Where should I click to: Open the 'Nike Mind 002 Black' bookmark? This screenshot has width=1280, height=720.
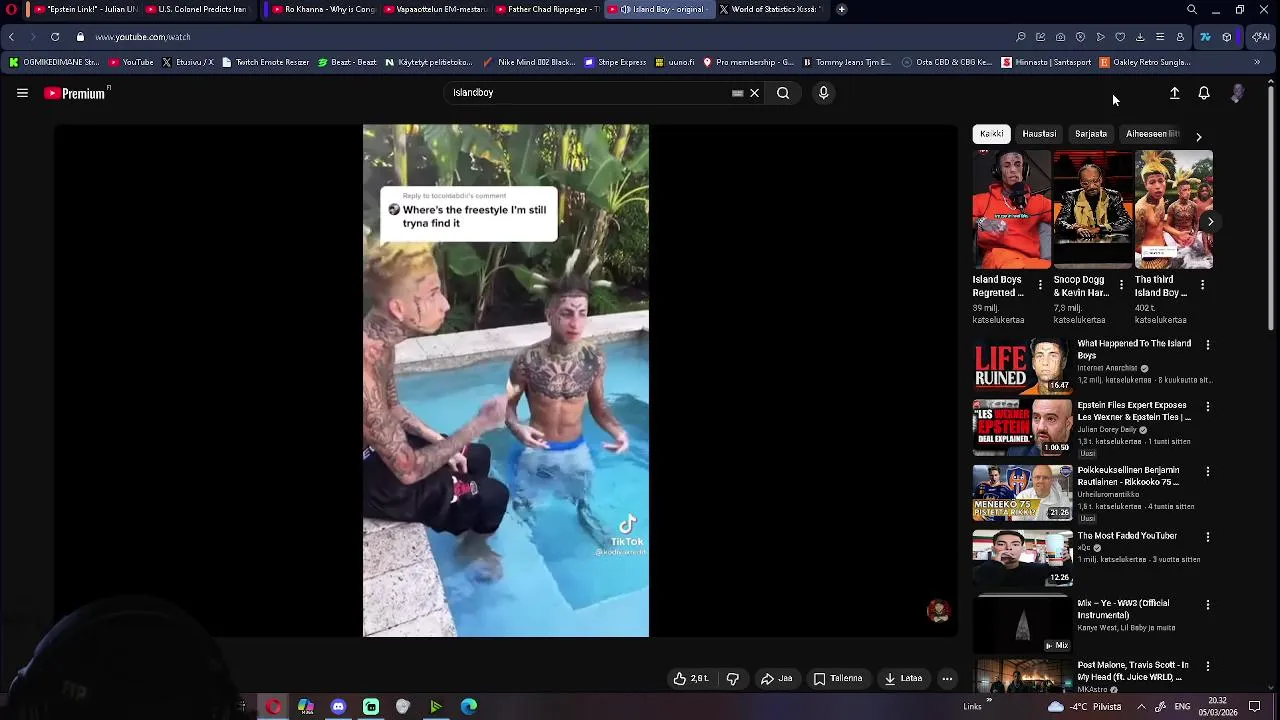[529, 62]
